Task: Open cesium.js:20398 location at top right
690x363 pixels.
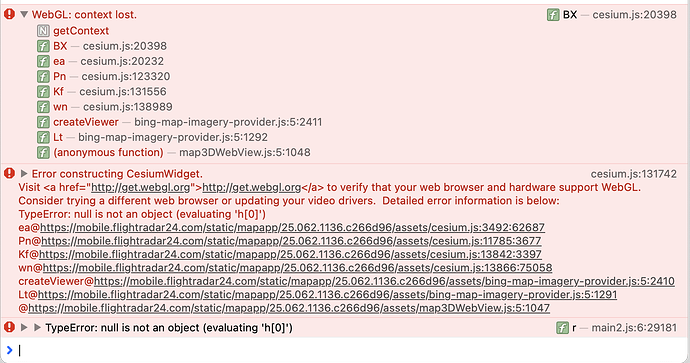Action: 634,15
